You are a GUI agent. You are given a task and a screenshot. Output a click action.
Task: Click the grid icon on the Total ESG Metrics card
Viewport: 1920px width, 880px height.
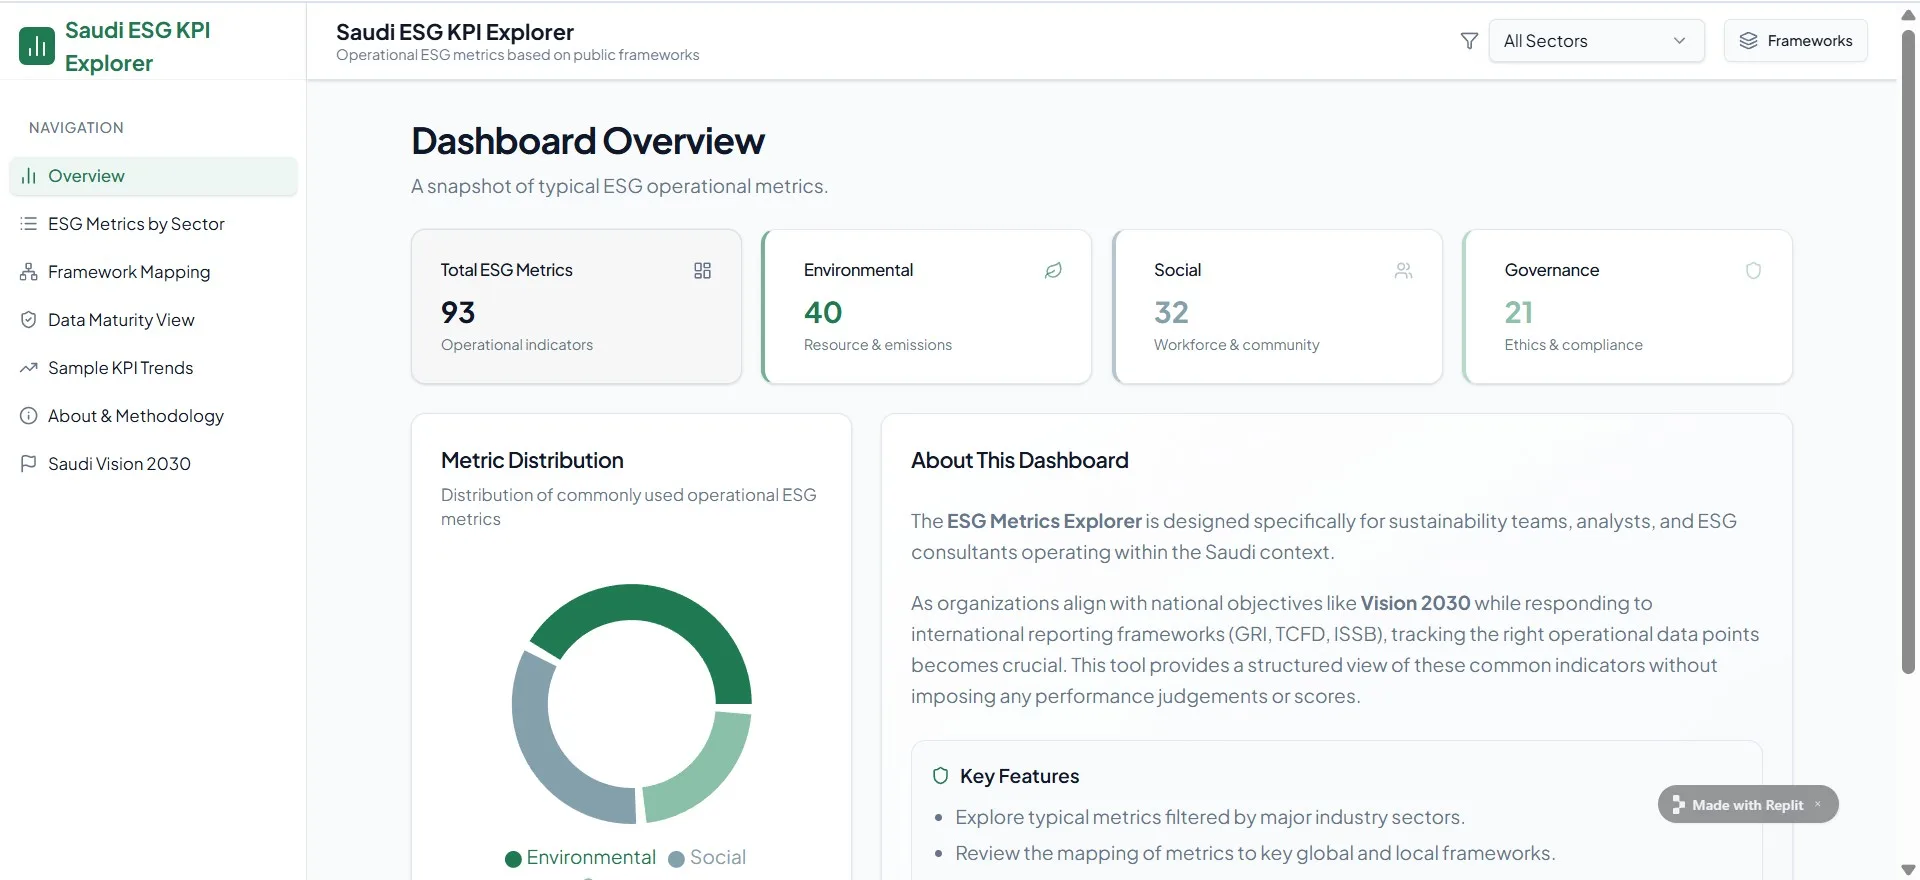(x=703, y=271)
